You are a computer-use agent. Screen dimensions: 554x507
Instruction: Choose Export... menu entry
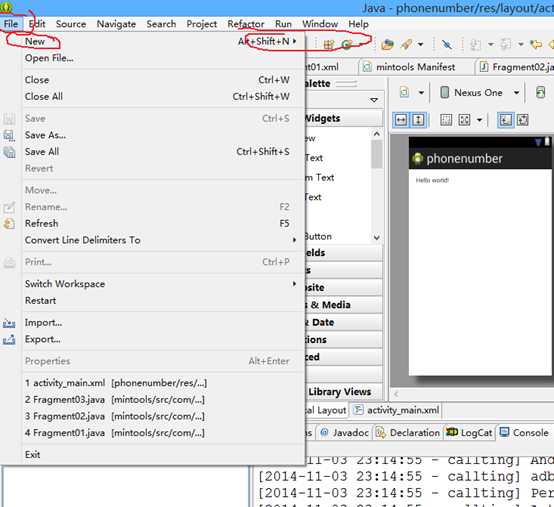[164, 339]
